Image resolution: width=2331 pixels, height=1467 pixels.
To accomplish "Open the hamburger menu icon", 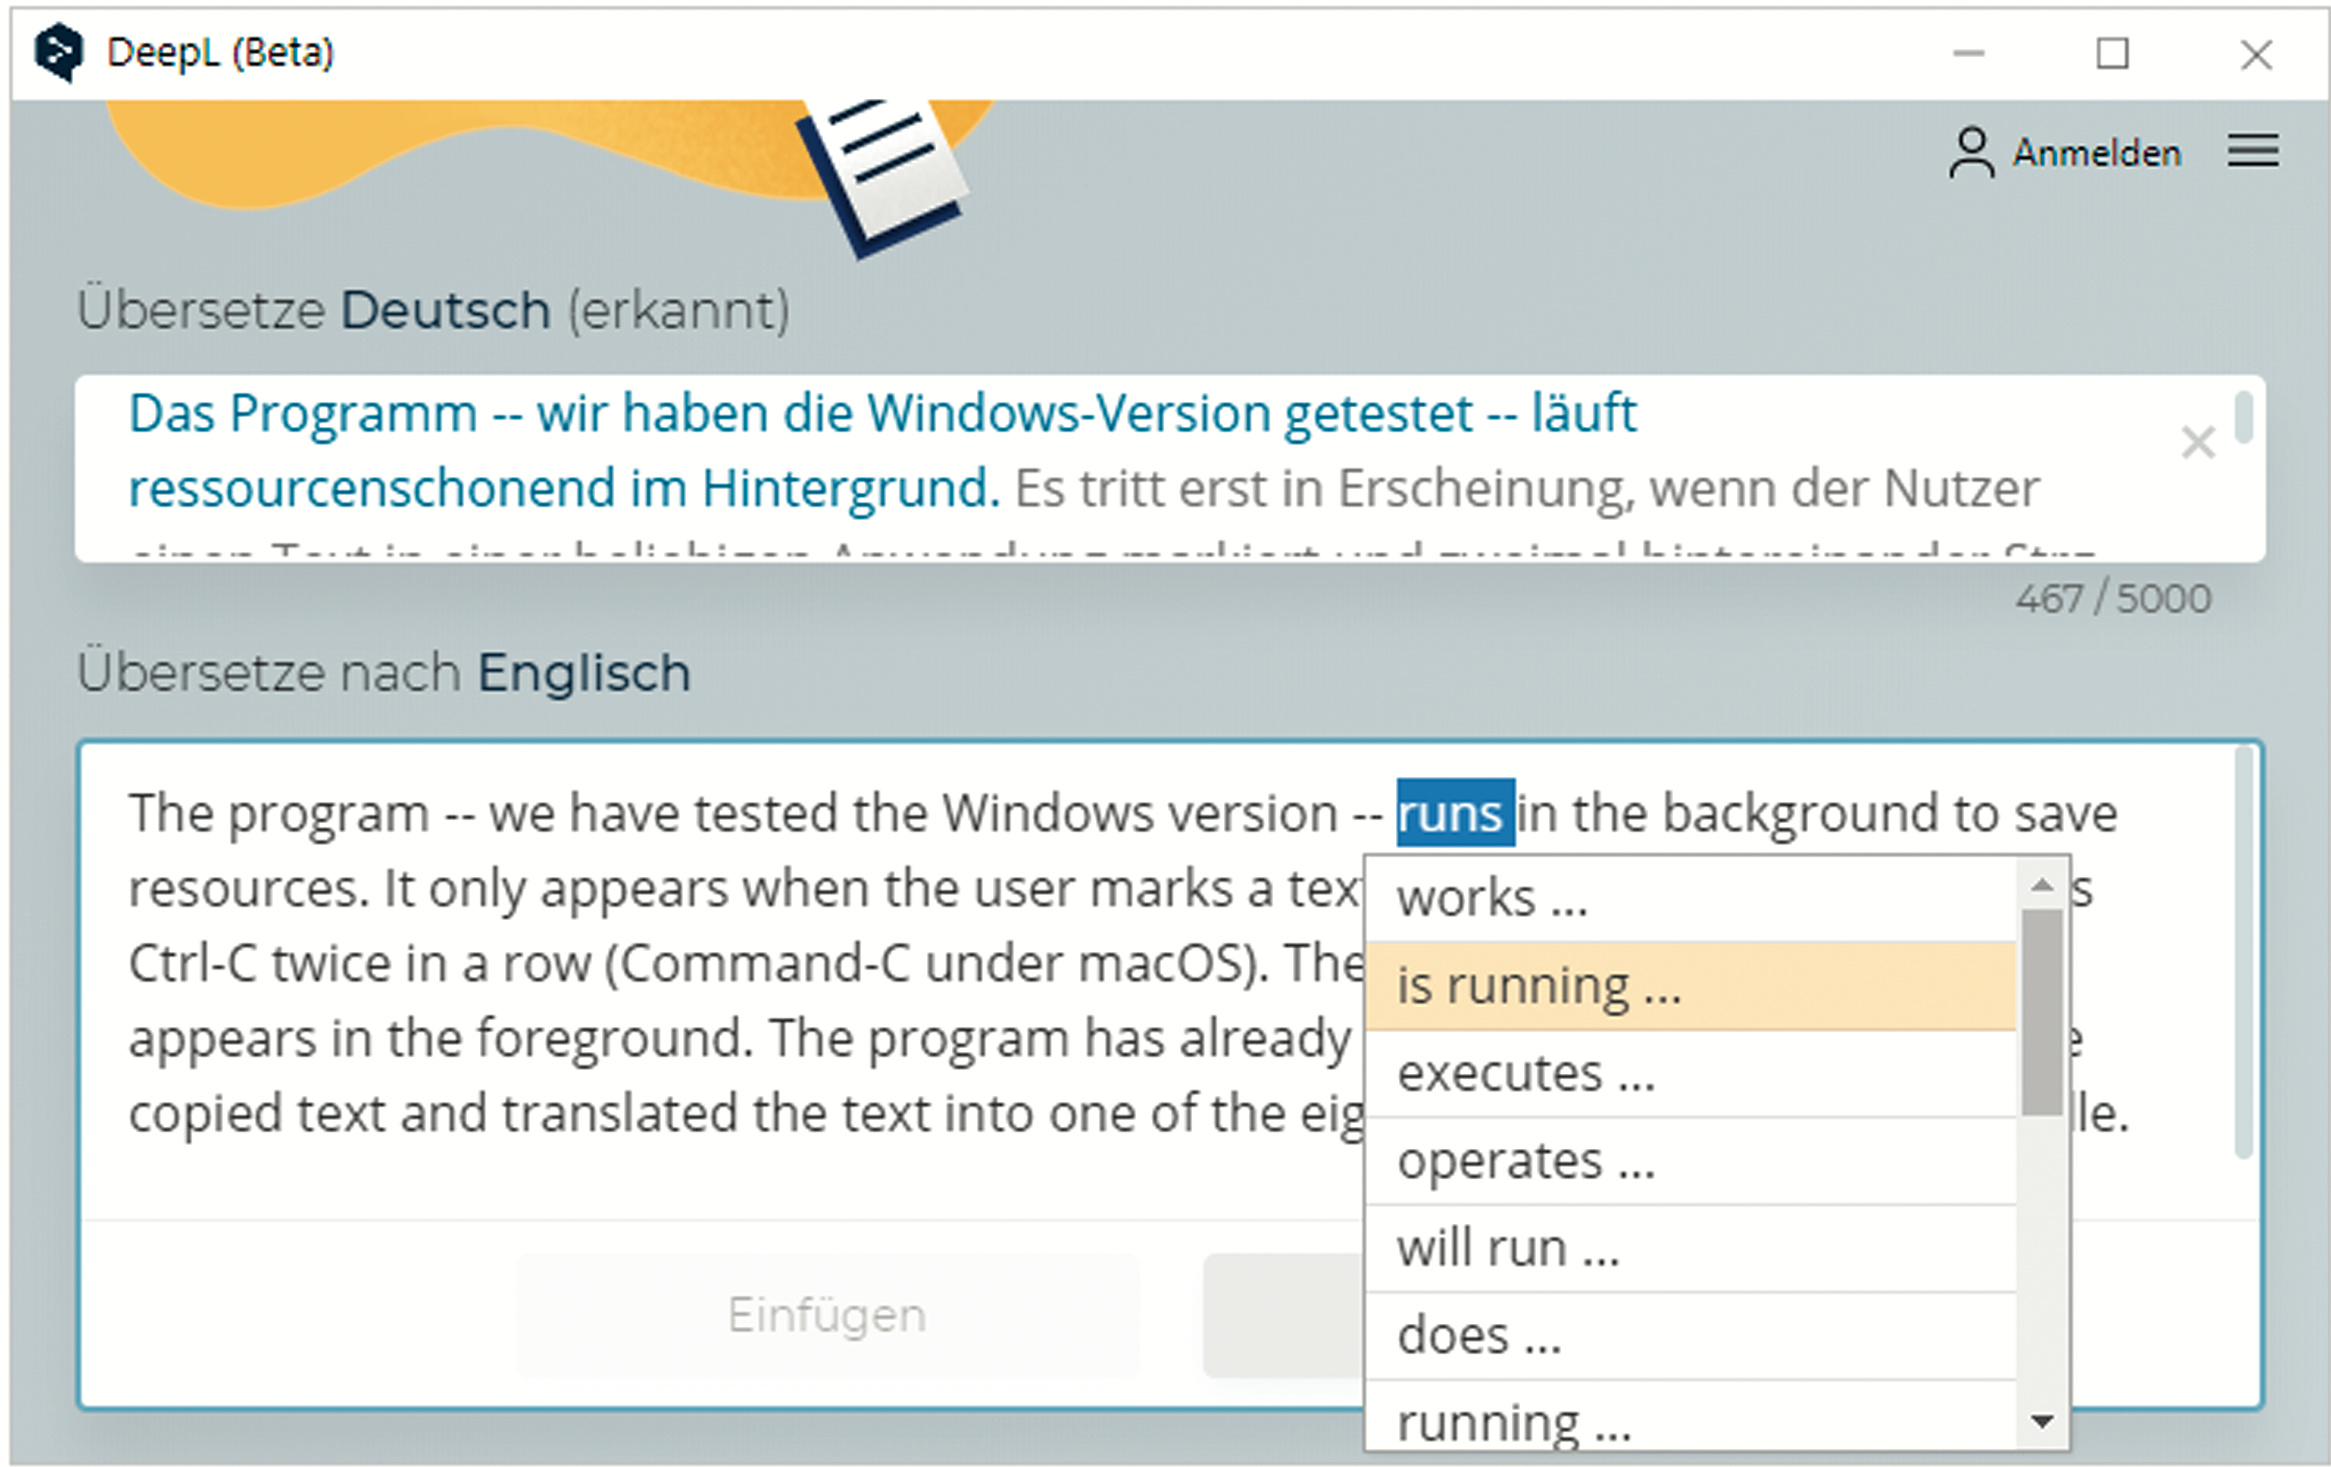I will (2252, 152).
